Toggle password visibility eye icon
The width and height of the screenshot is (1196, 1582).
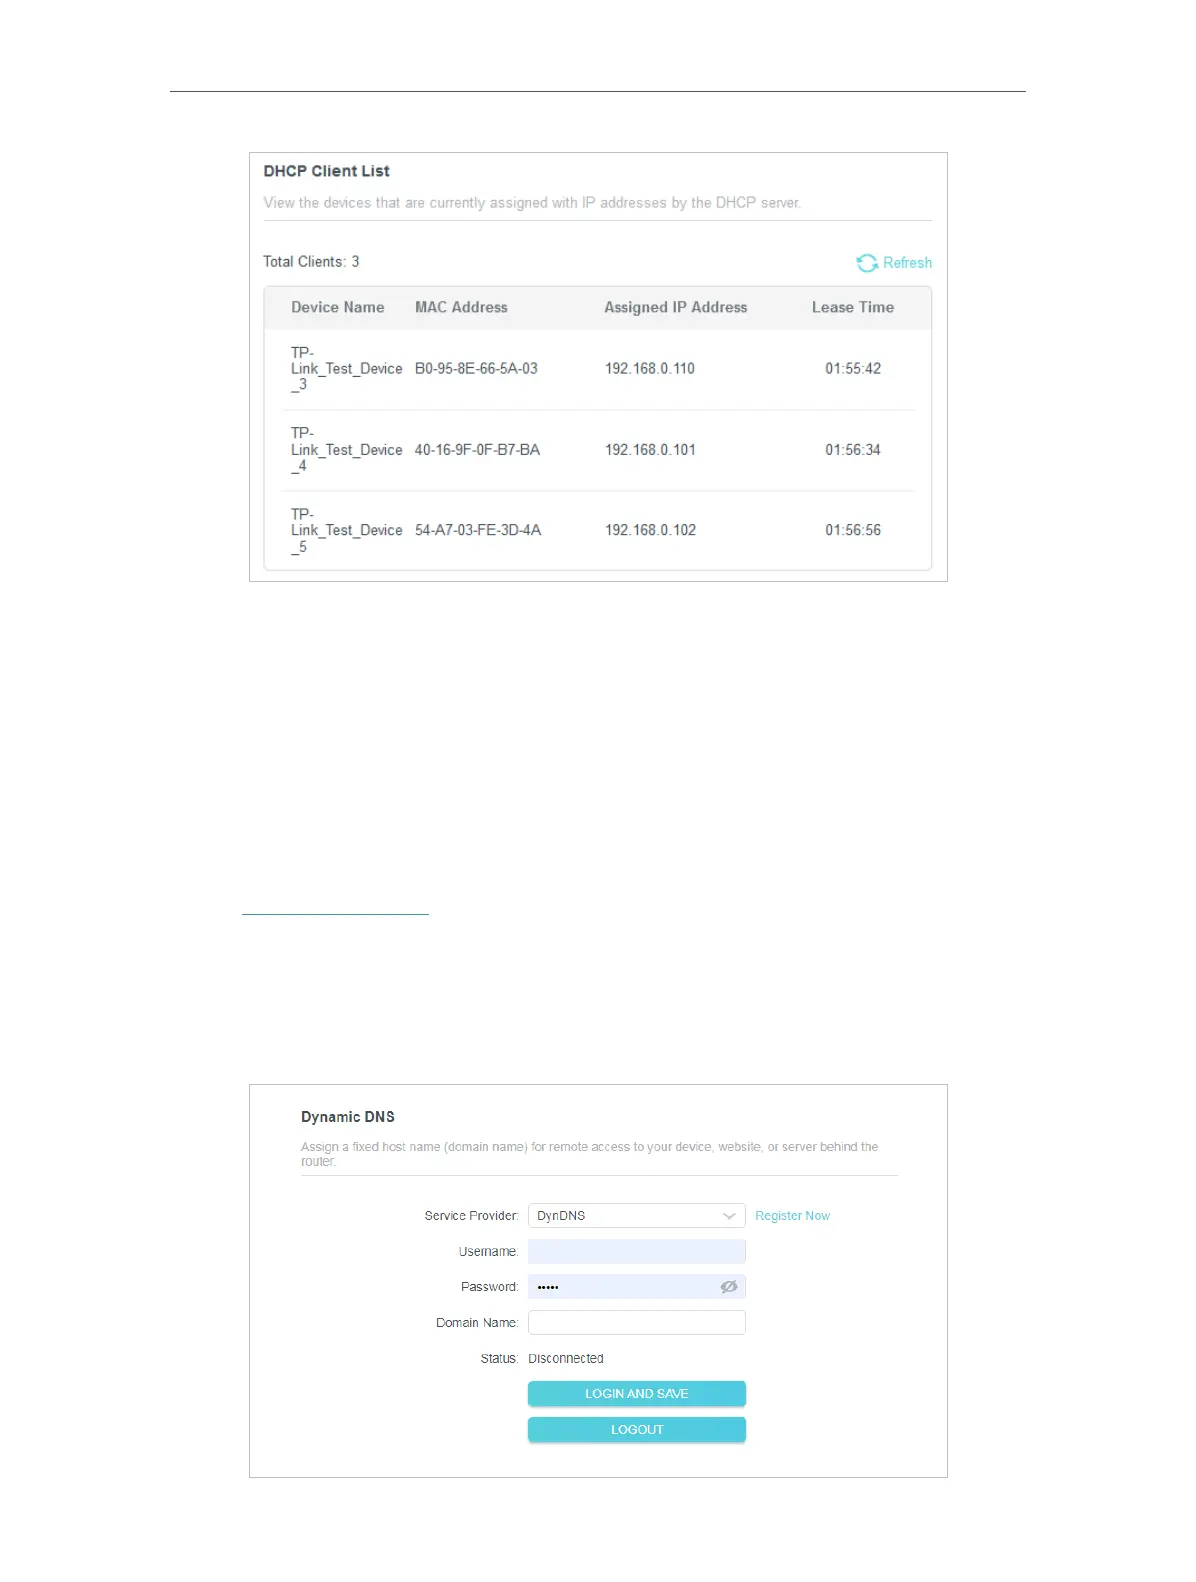coord(729,1287)
